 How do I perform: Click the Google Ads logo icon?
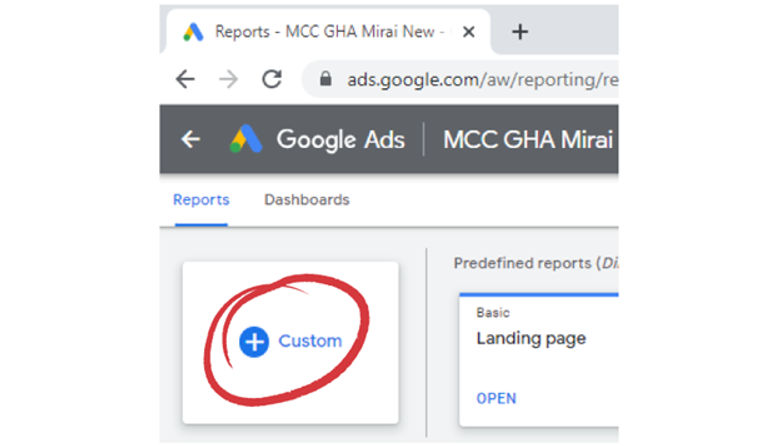[x=246, y=139]
